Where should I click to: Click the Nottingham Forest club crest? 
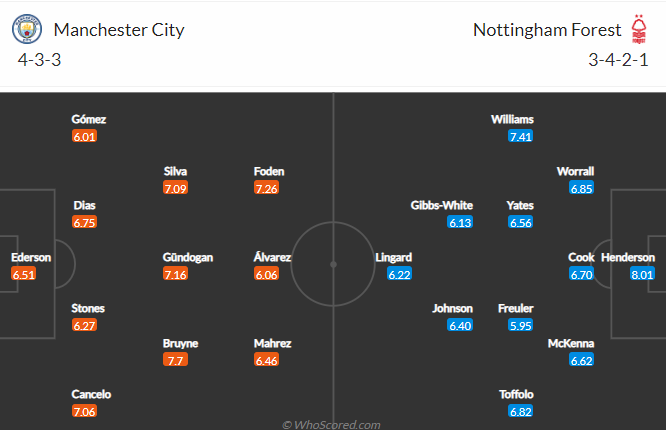click(639, 29)
